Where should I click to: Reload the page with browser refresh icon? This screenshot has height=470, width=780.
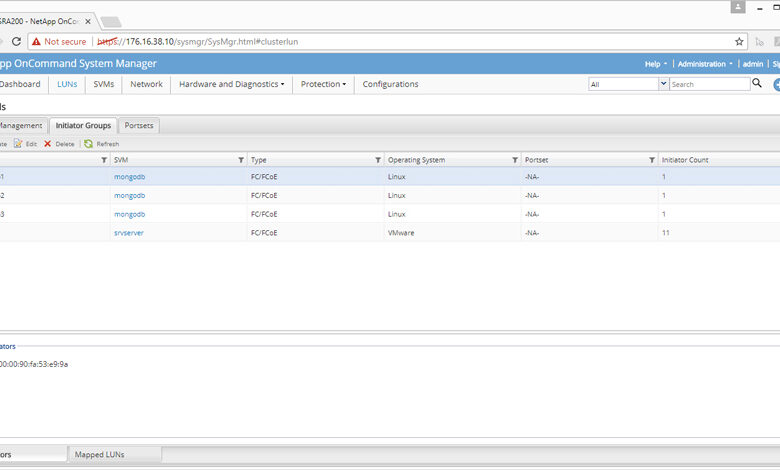pos(16,41)
